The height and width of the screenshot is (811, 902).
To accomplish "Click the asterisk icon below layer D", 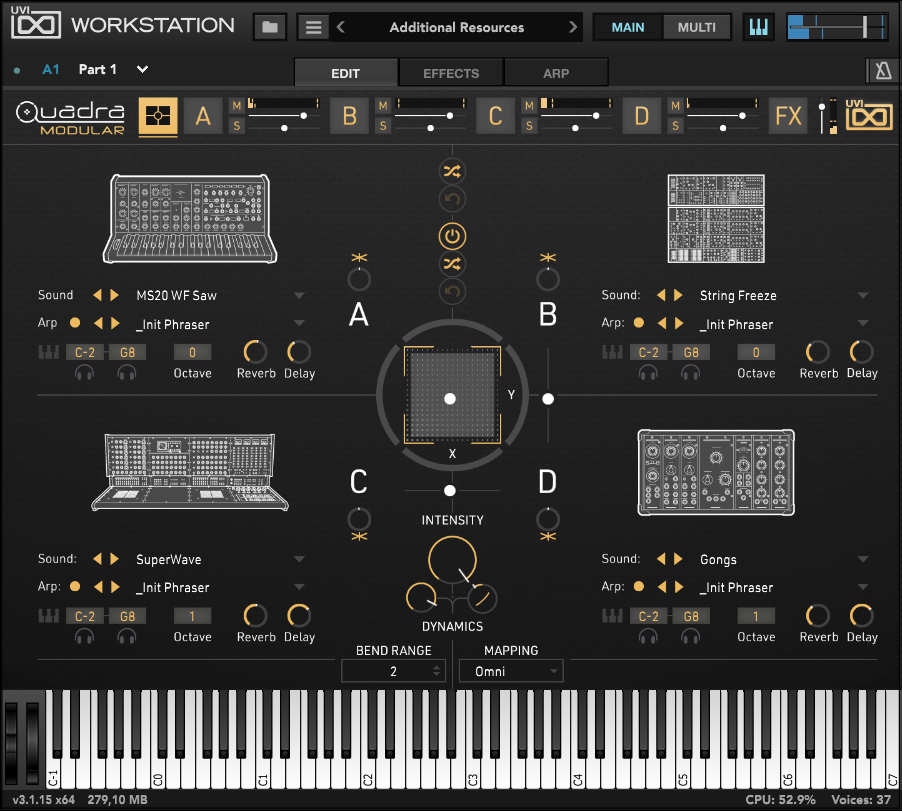I will pyautogui.click(x=548, y=537).
